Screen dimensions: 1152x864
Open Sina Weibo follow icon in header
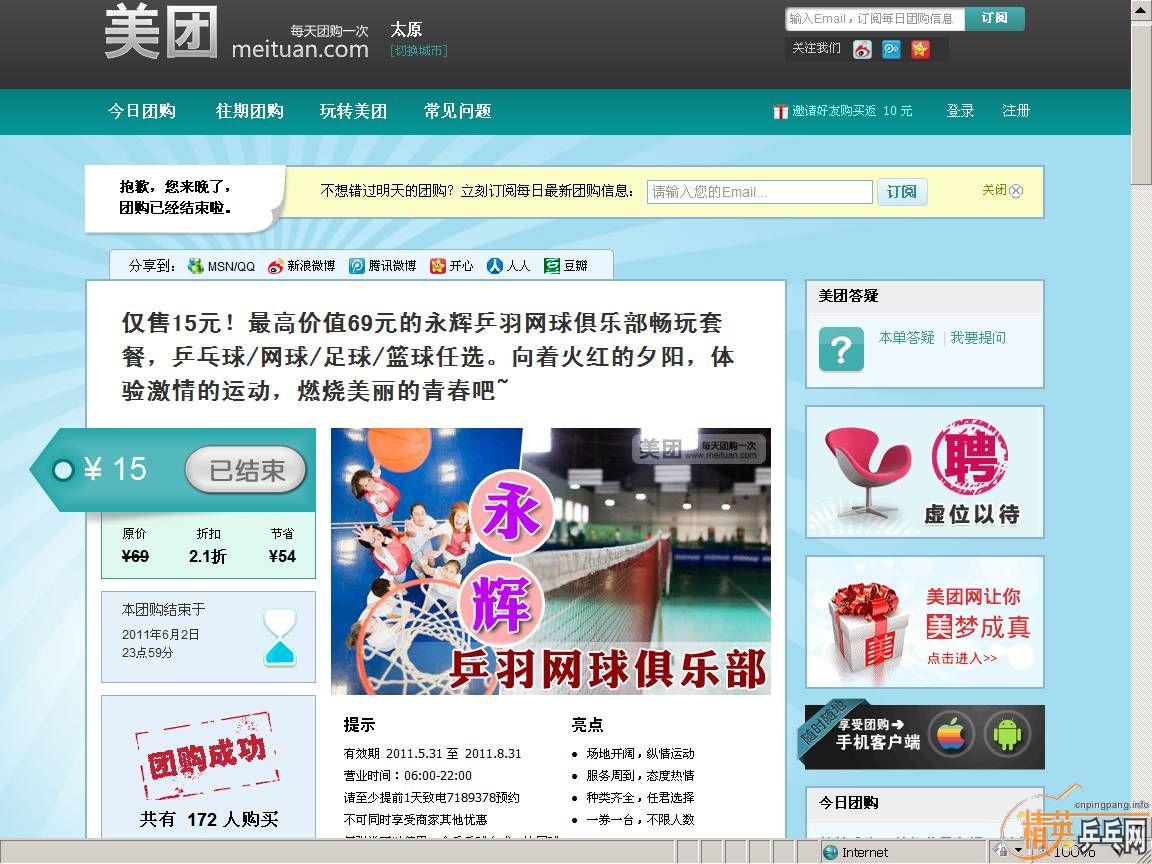coord(863,49)
